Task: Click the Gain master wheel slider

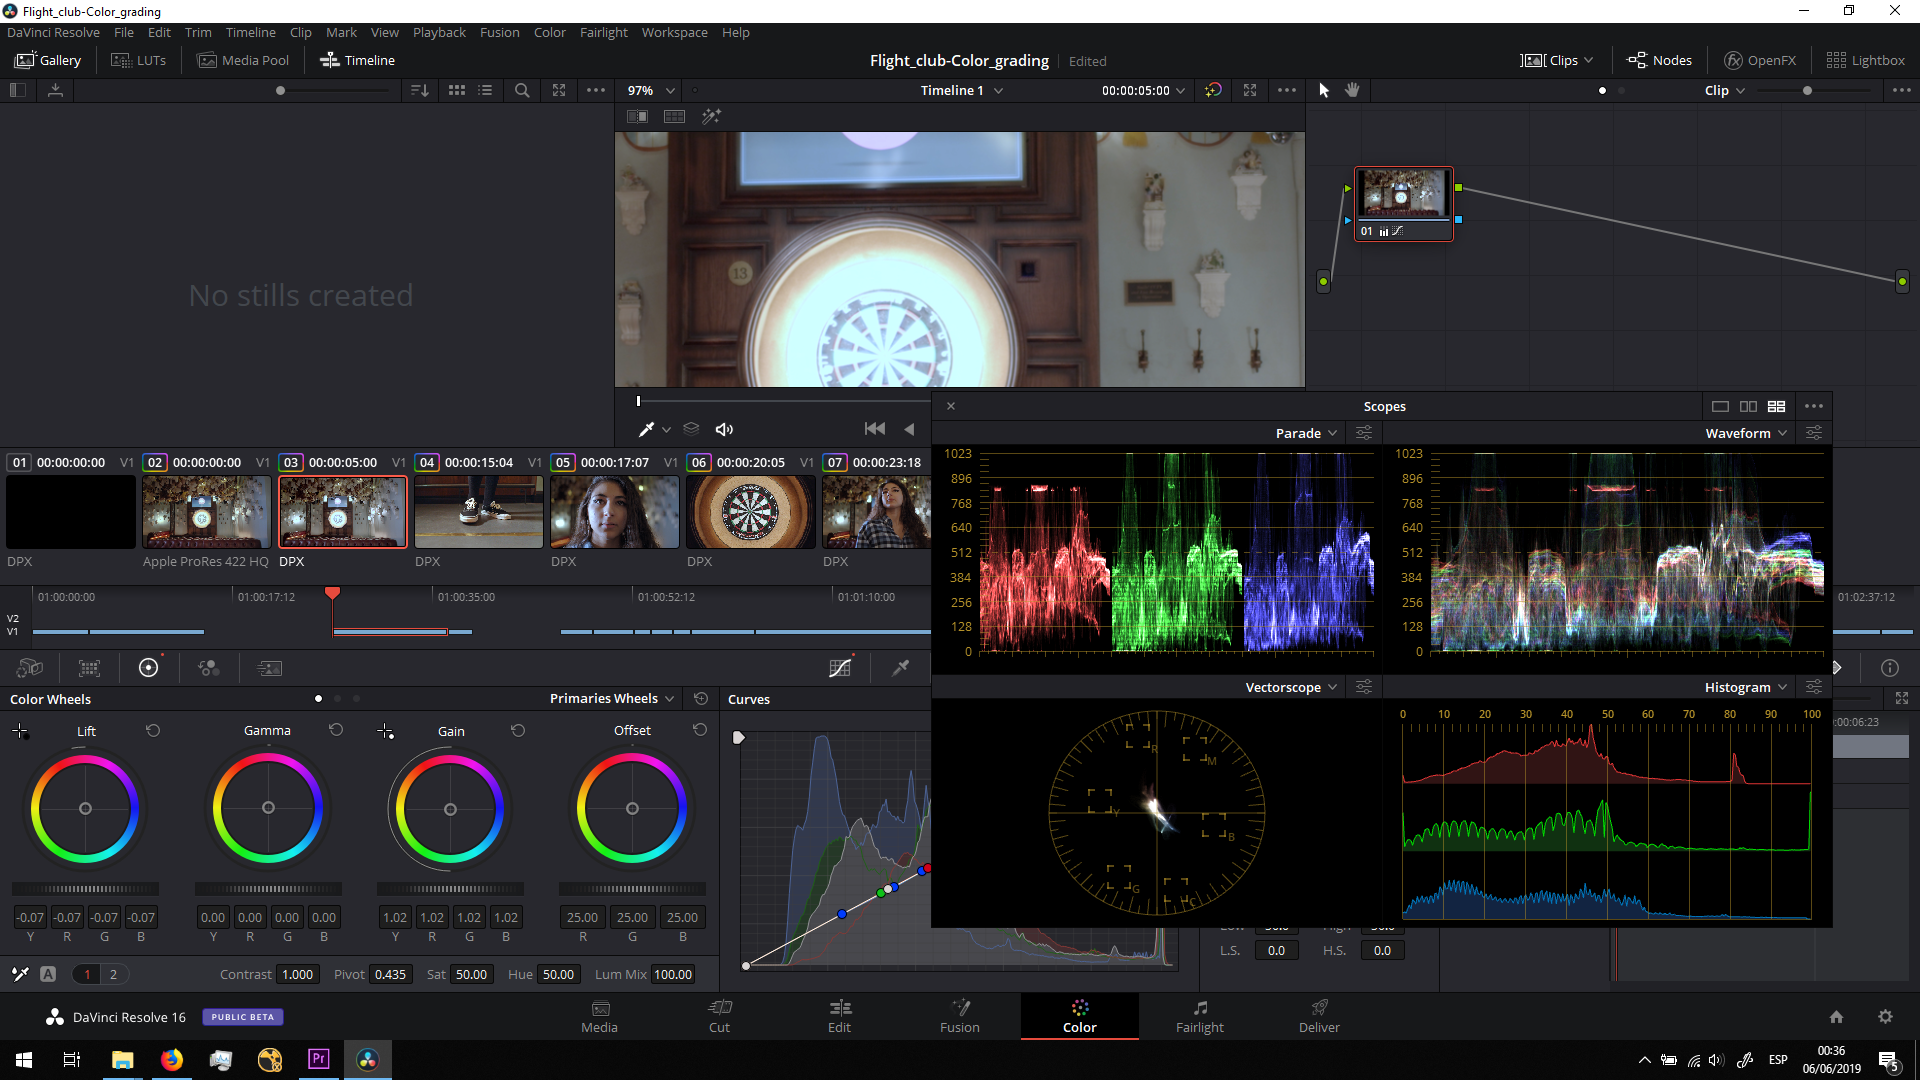Action: point(450,889)
